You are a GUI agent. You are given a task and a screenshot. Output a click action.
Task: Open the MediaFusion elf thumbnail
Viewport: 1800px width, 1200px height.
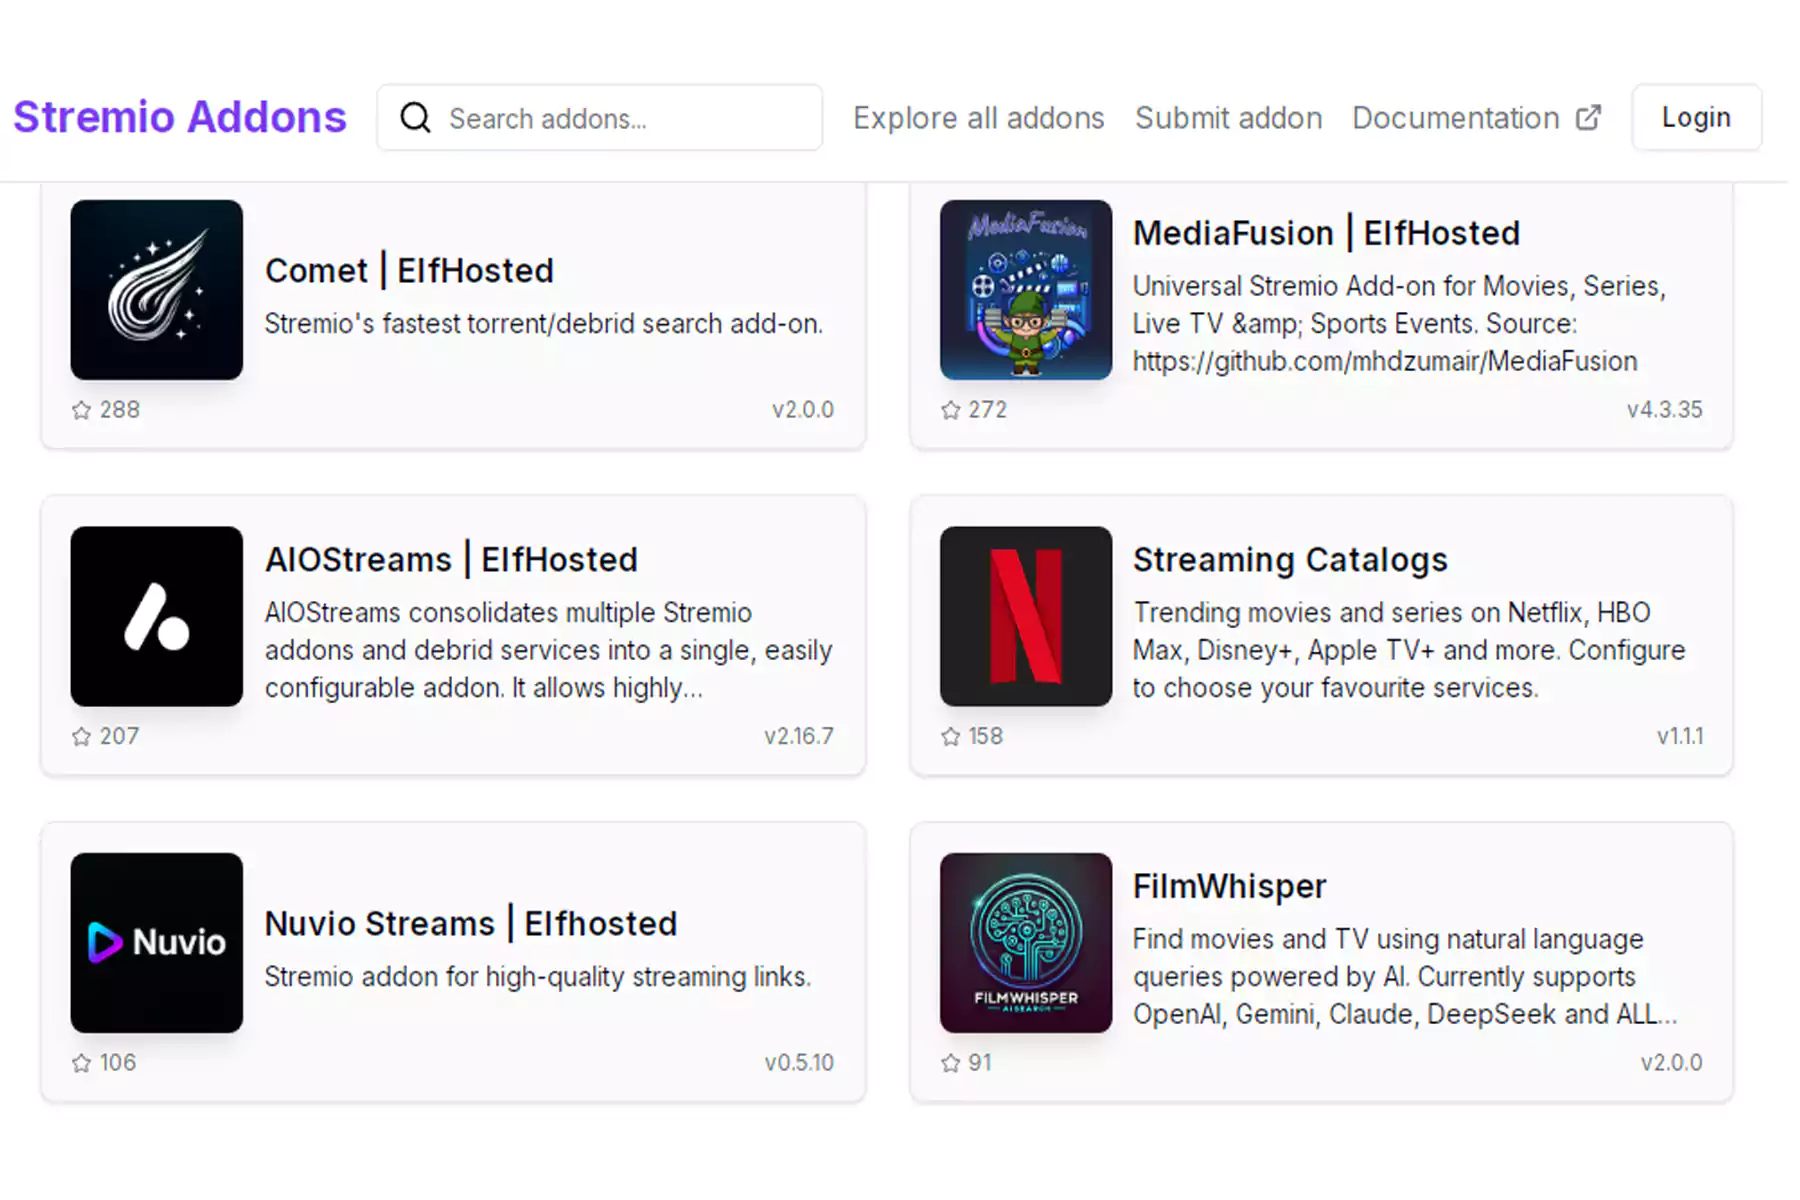(1025, 290)
